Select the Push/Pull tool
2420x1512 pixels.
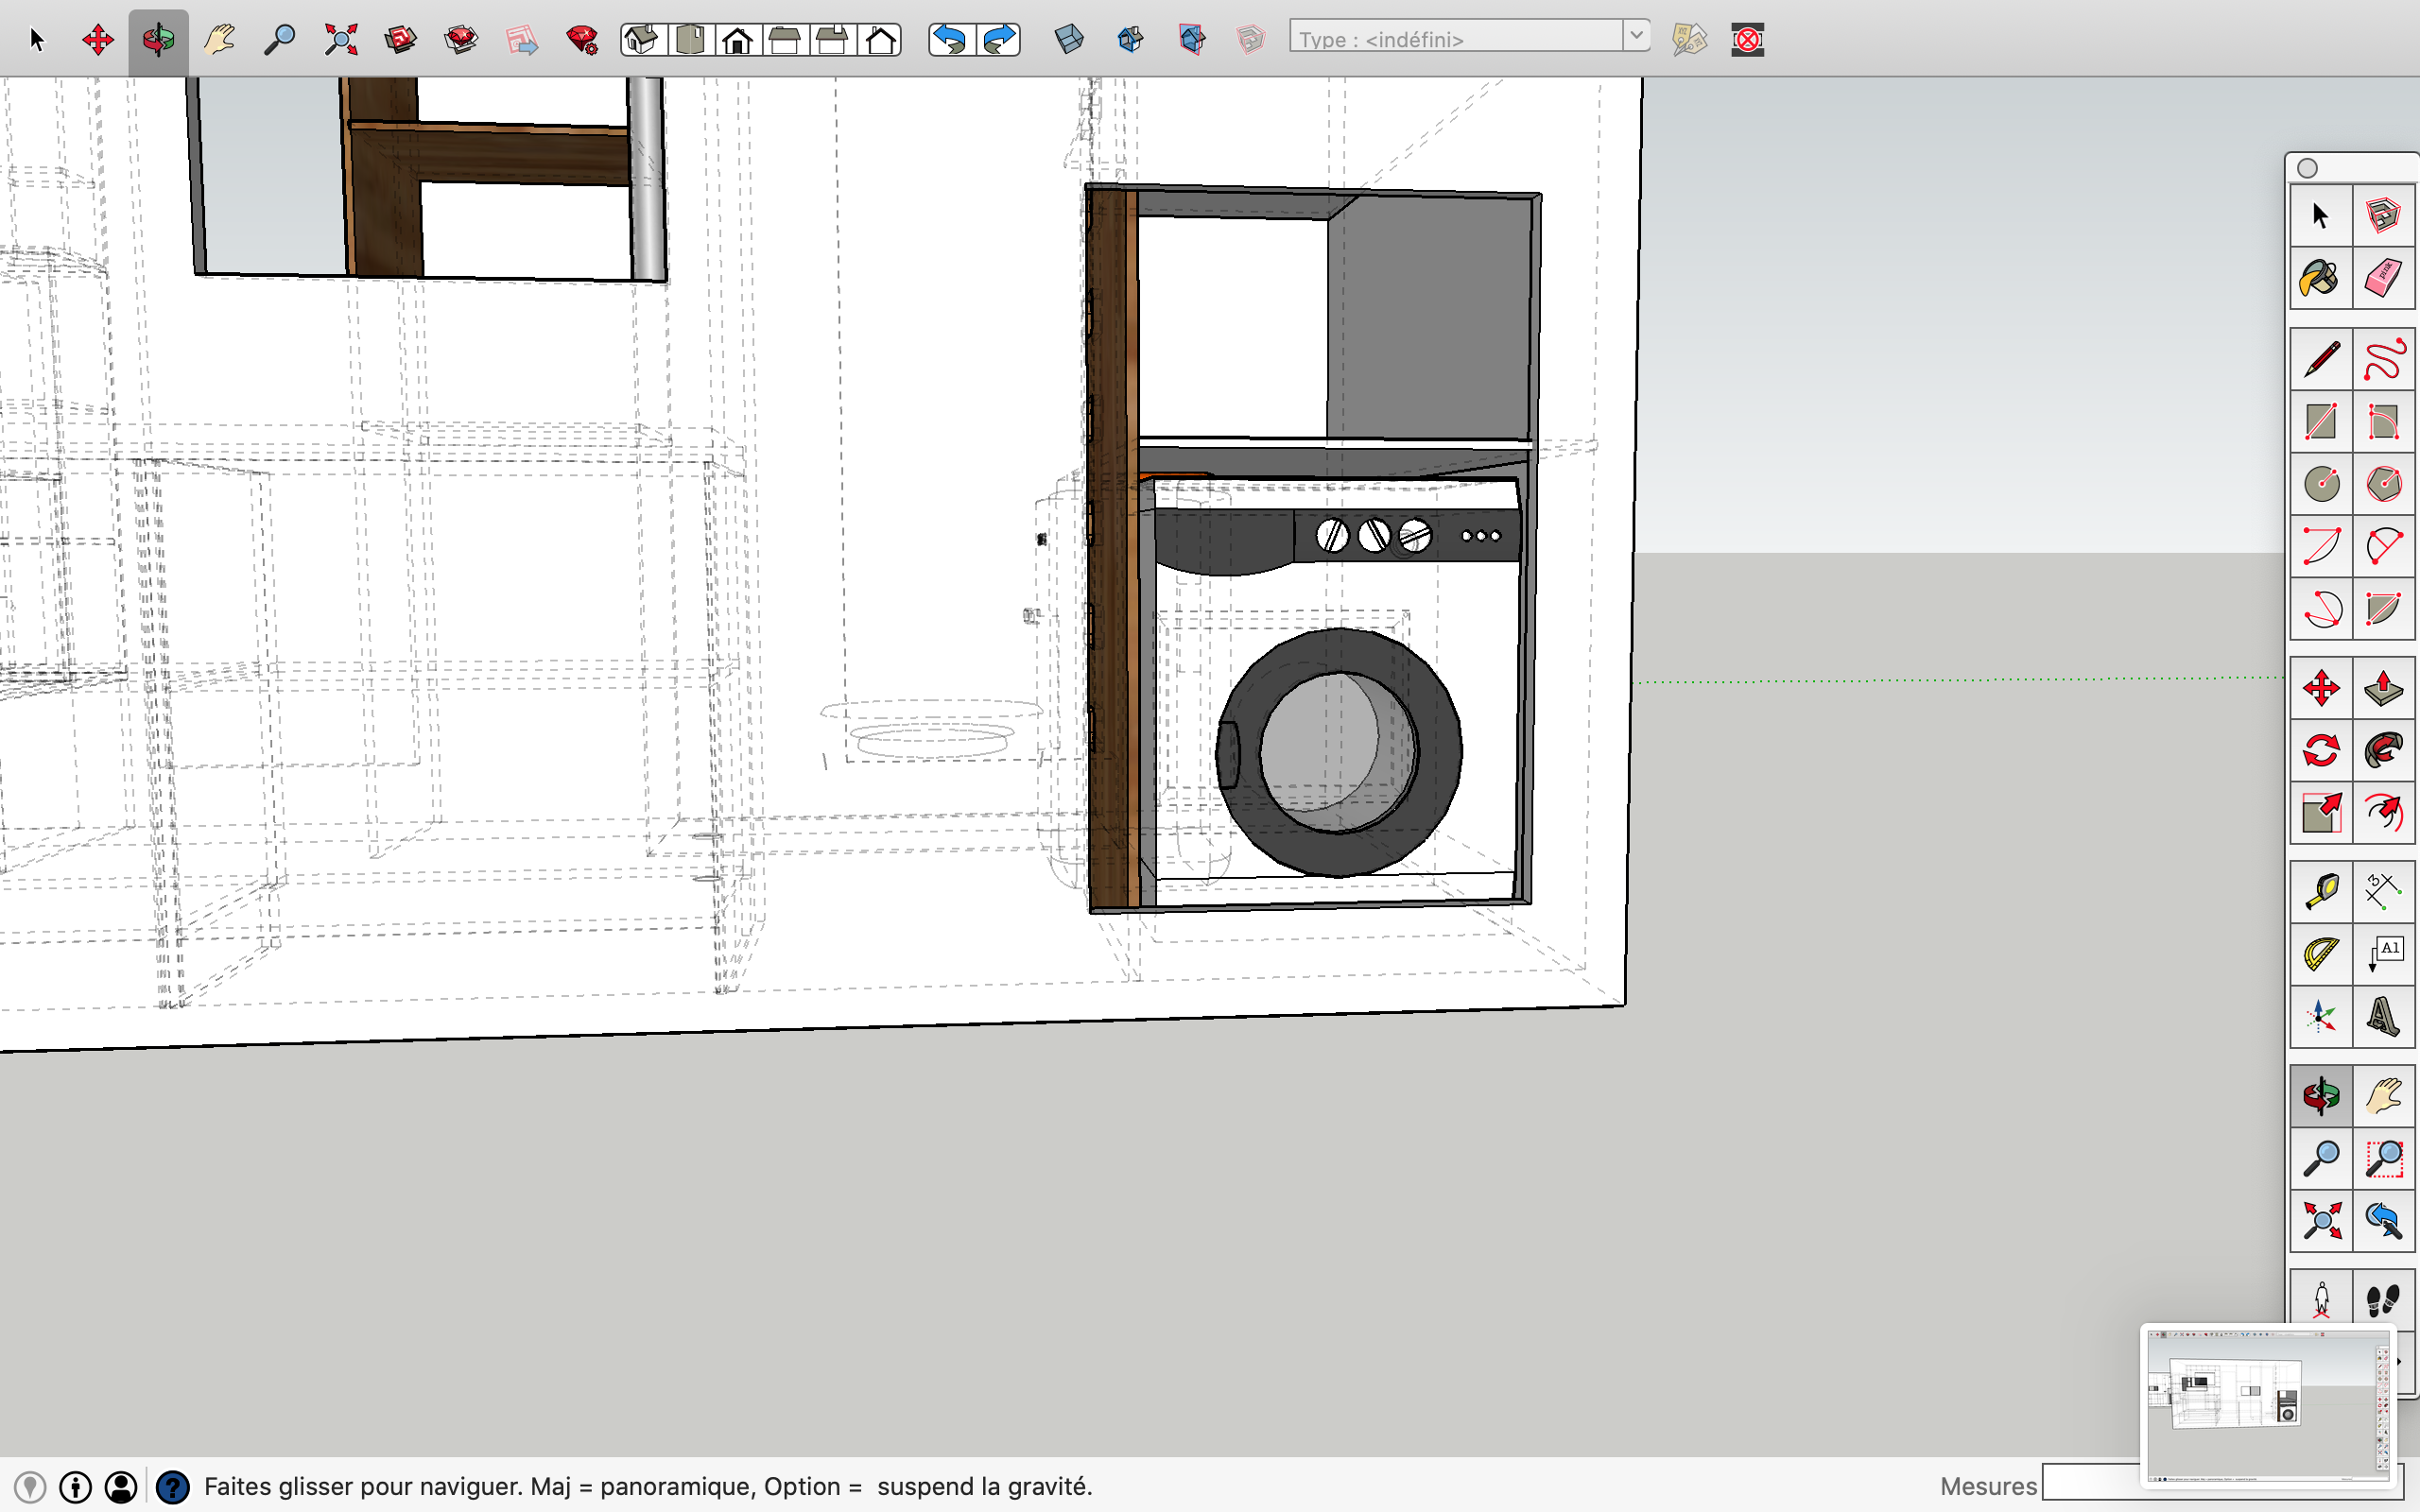click(x=2383, y=688)
